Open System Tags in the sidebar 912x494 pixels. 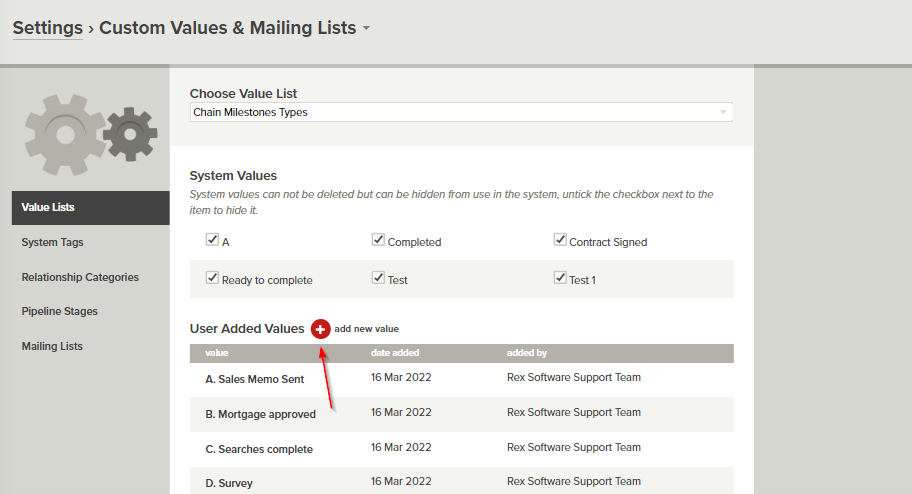52,242
